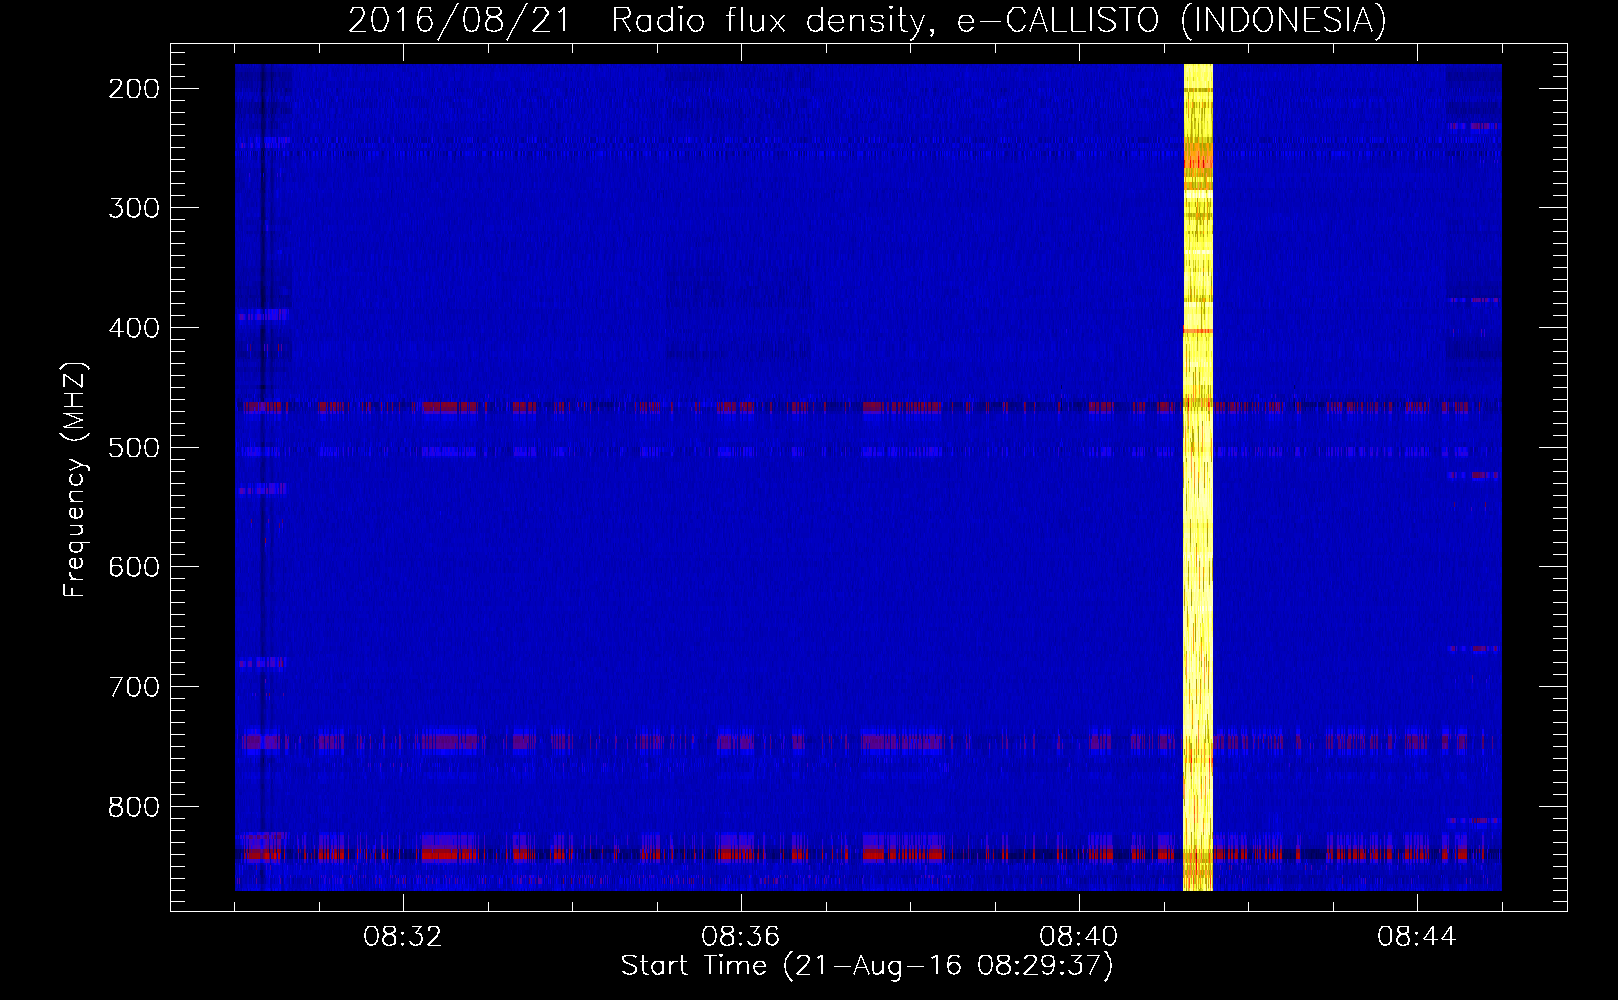The image size is (1618, 1000).
Task: Click the 08:40 time tick label
Action: [x=1079, y=937]
